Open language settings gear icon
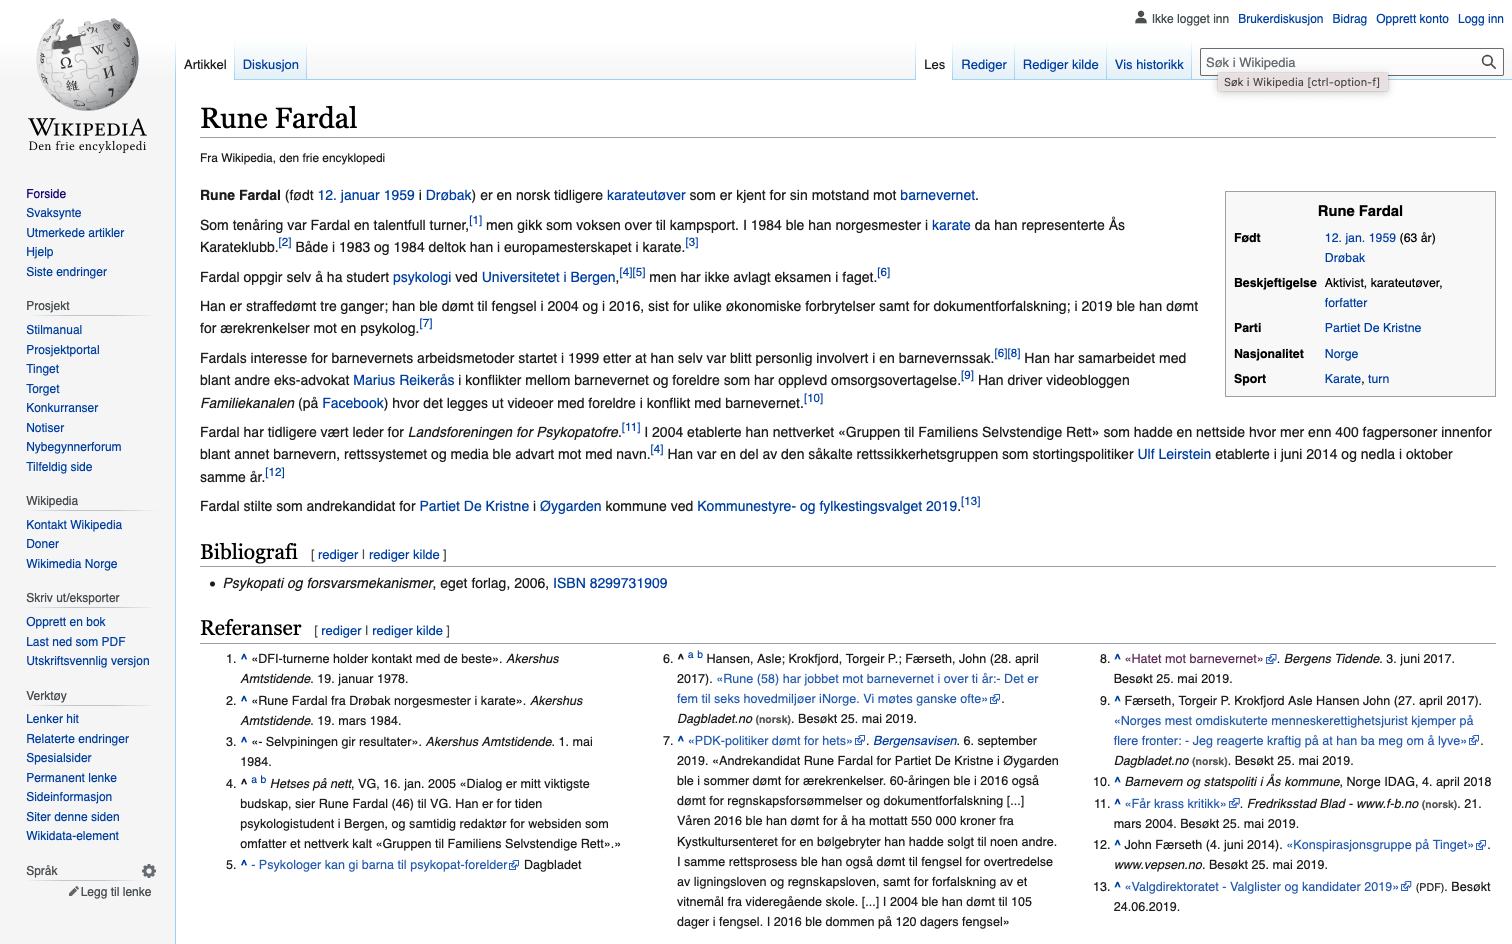 coord(149,871)
